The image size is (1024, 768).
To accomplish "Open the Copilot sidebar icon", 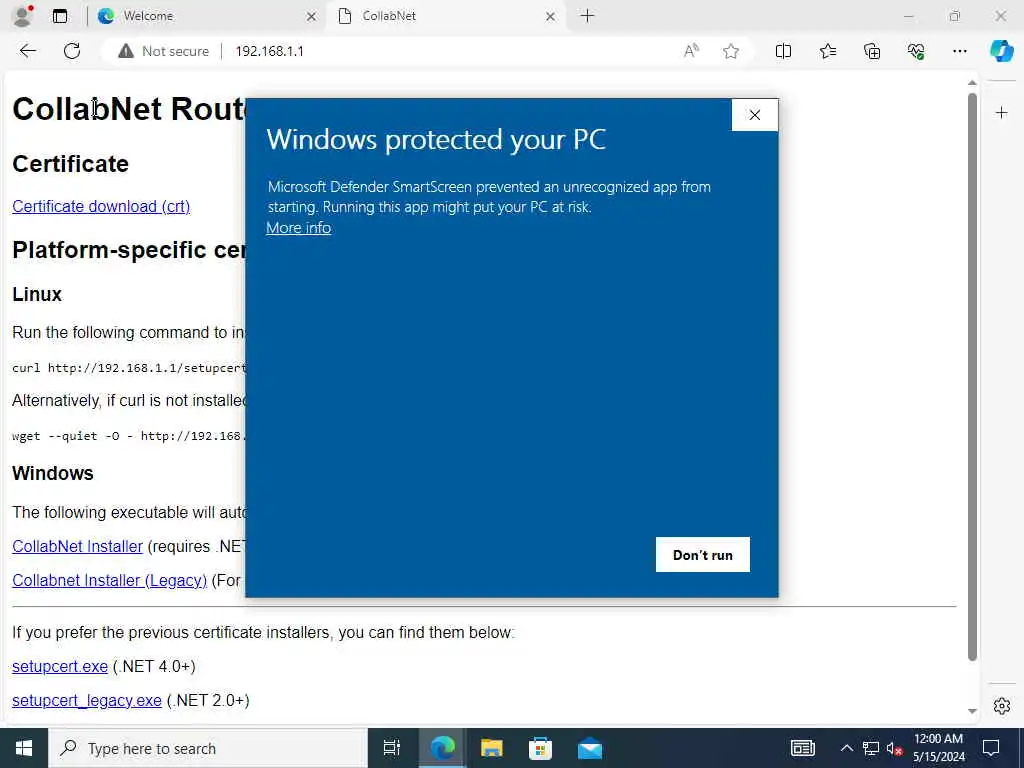I will click(1001, 51).
